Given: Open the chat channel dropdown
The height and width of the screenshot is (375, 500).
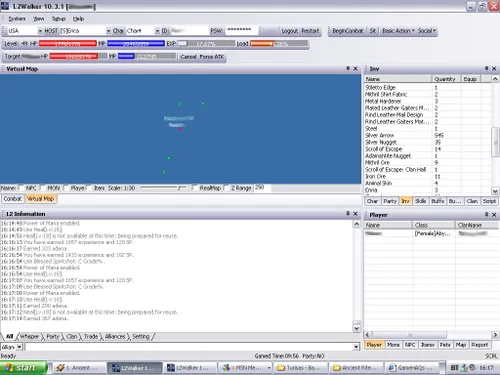Looking at the screenshot, I should (x=19, y=347).
